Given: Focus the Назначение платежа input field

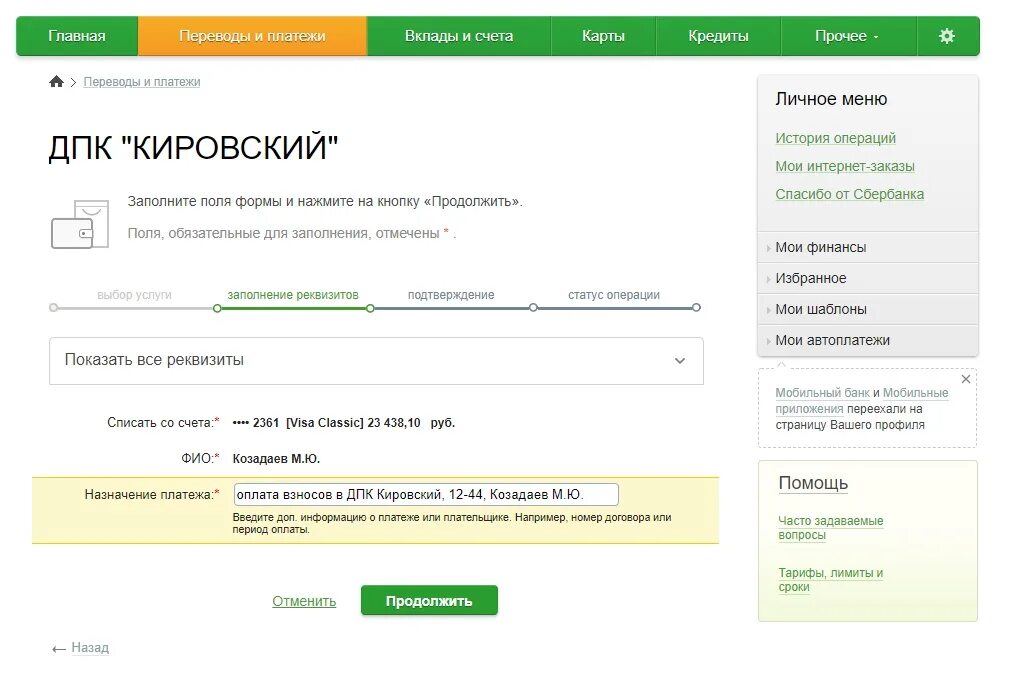Looking at the screenshot, I should (x=426, y=494).
